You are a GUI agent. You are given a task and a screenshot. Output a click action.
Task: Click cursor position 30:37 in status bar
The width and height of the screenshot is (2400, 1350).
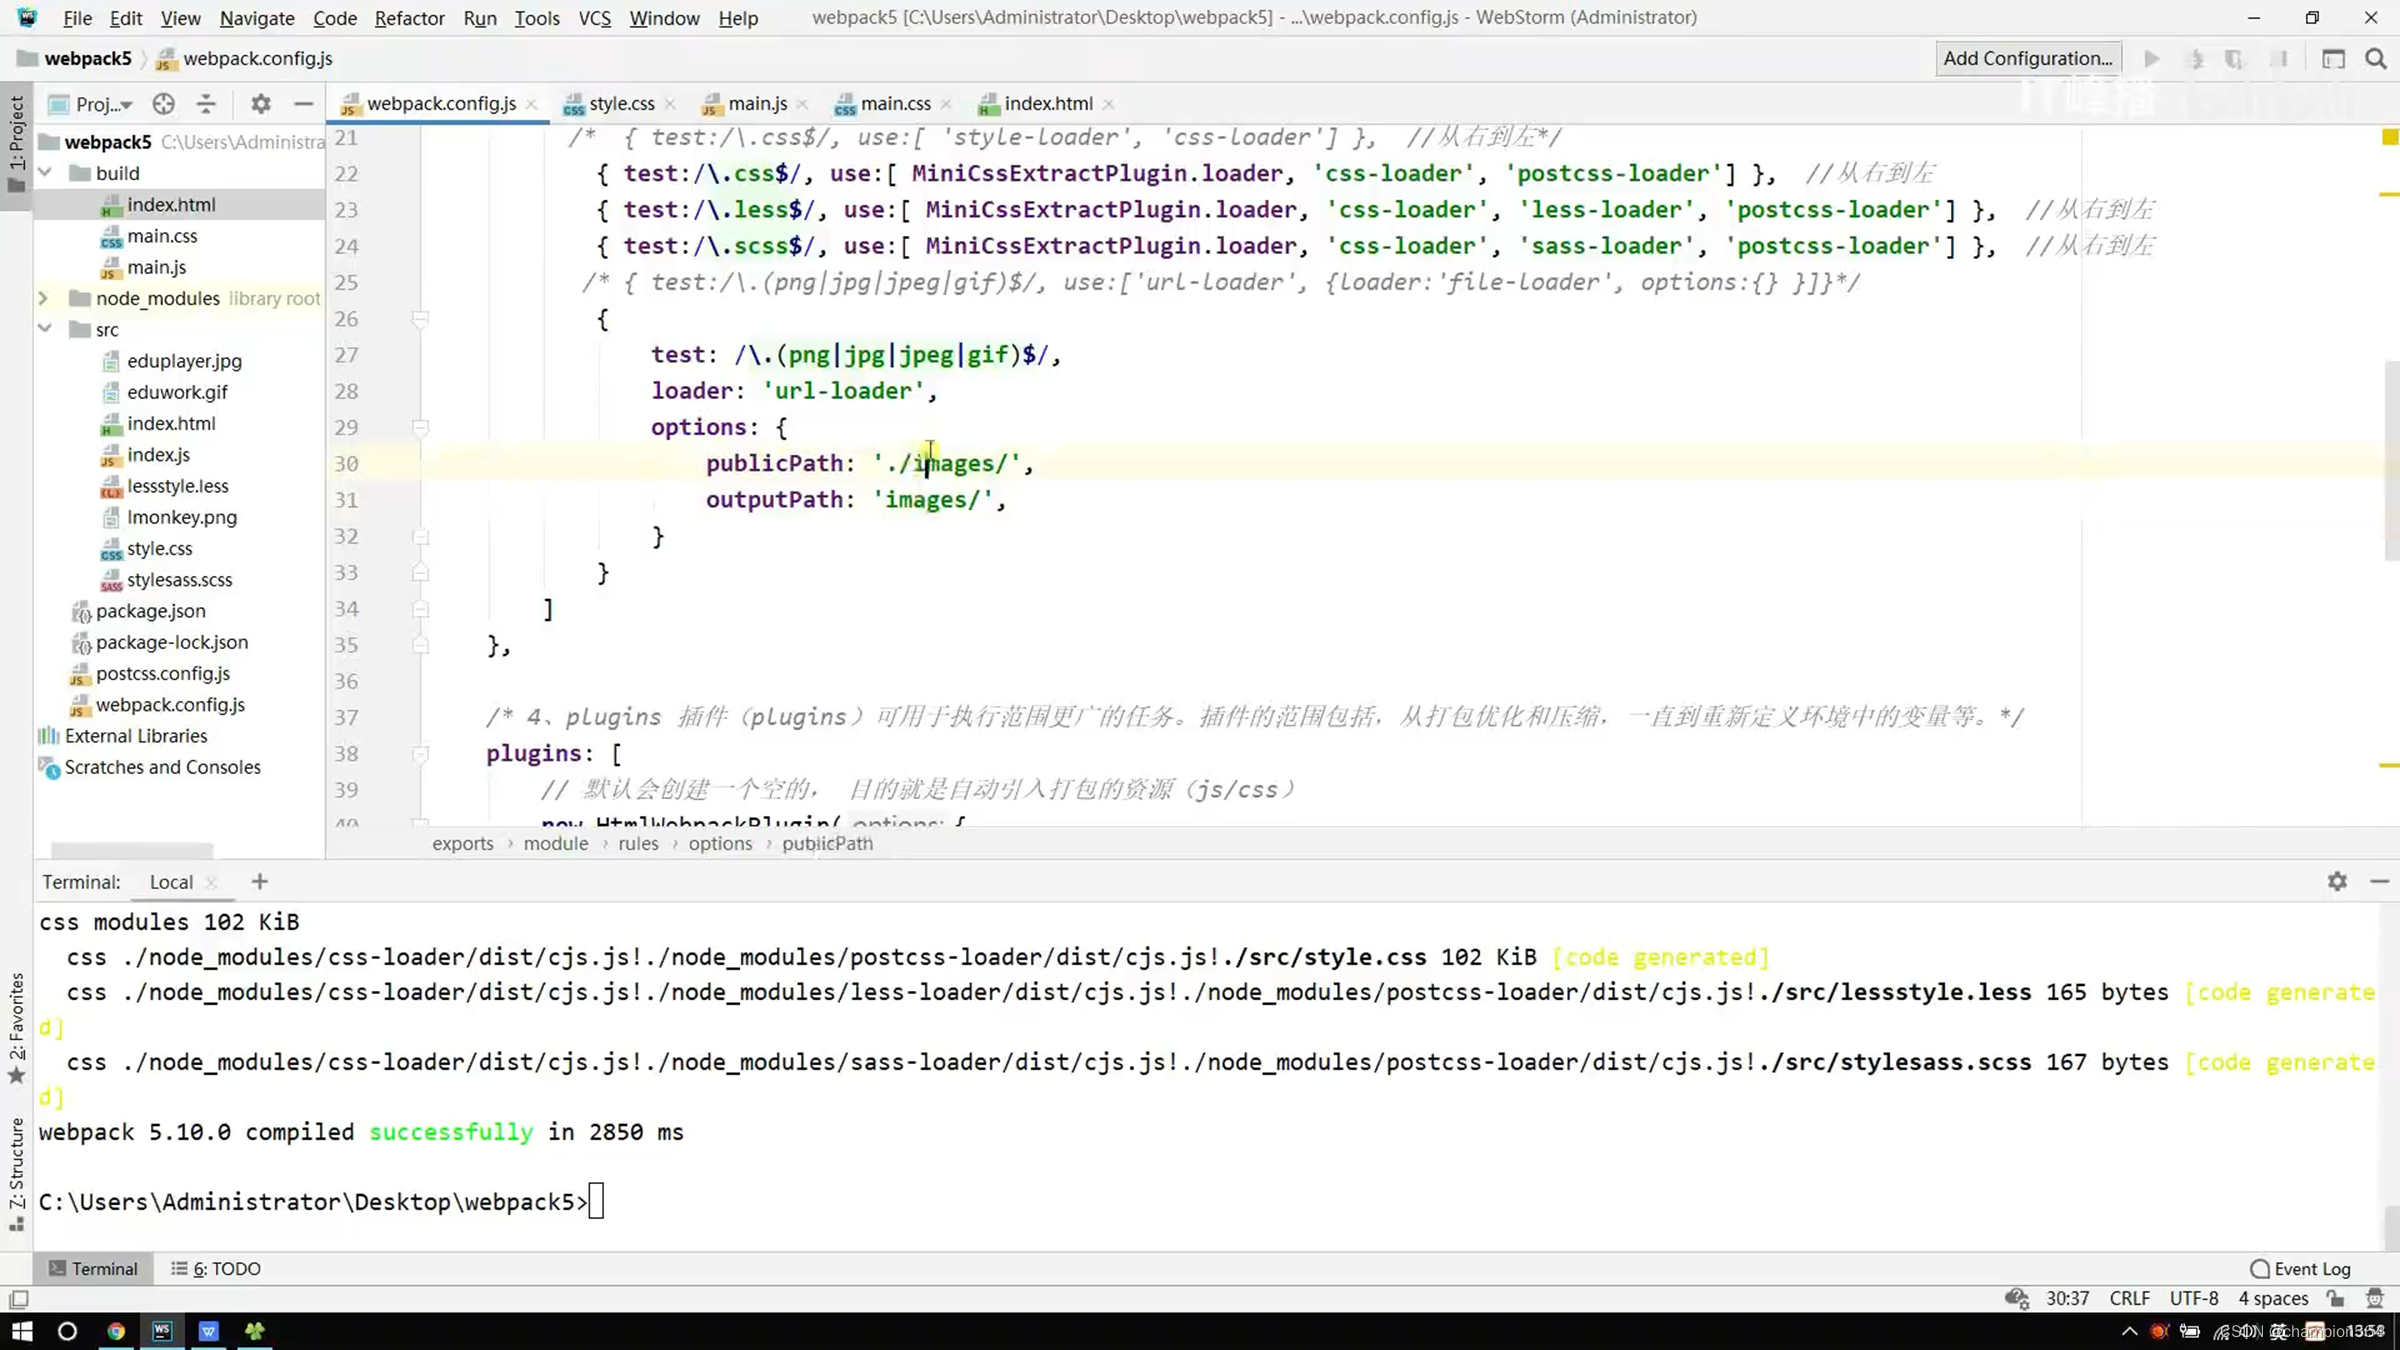tap(2067, 1298)
